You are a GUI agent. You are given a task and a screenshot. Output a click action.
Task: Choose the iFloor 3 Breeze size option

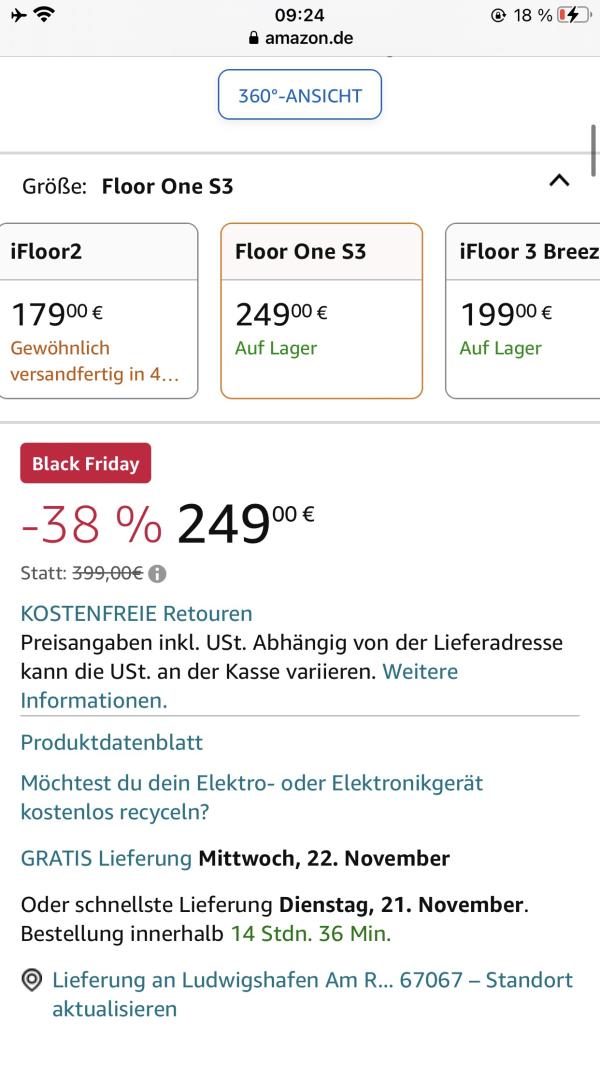coord(522,311)
